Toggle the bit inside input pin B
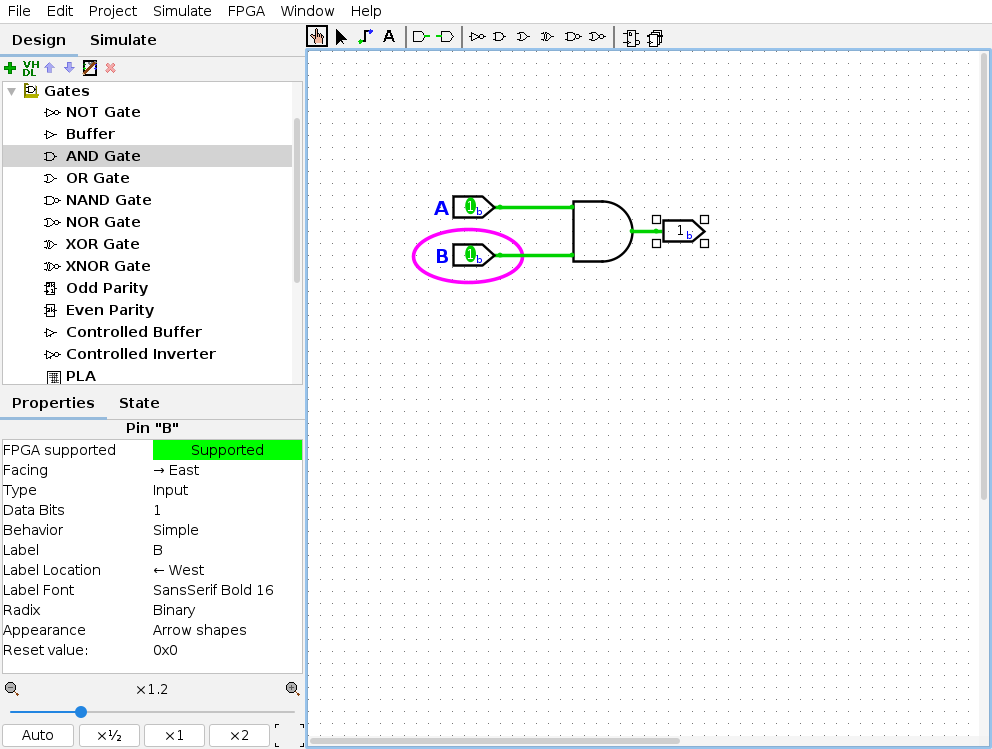The image size is (992, 749). coord(469,255)
